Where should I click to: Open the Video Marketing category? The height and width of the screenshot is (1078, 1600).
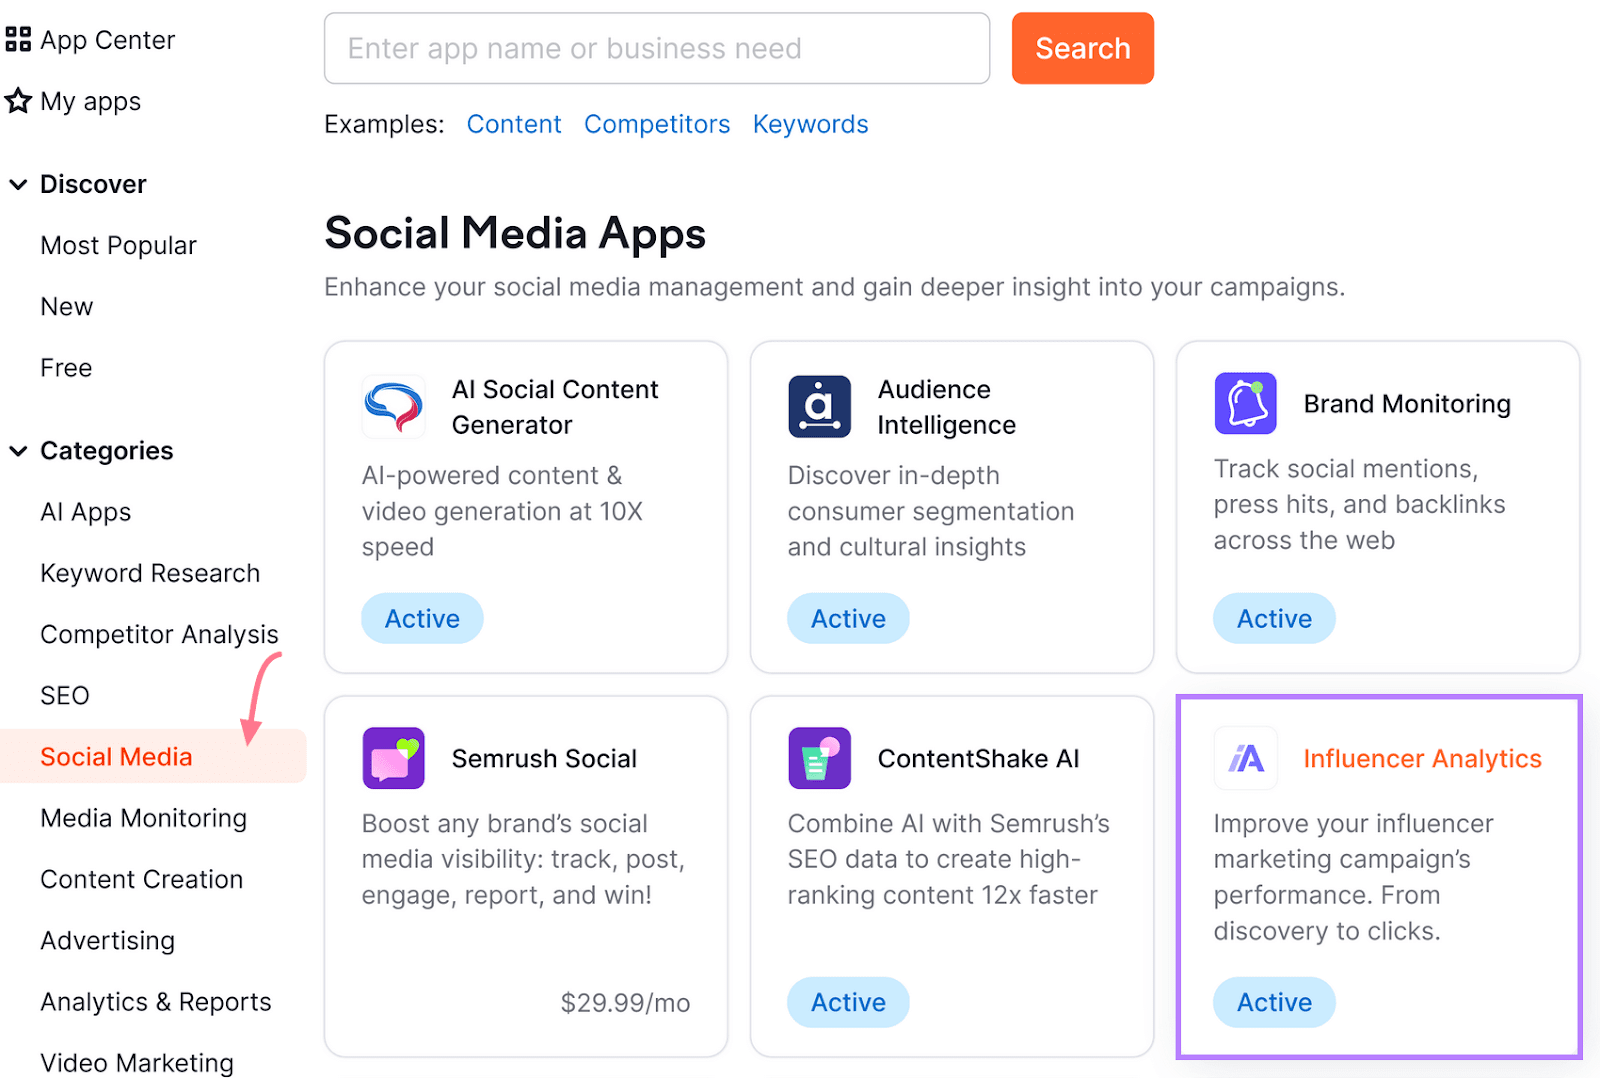tap(137, 1061)
